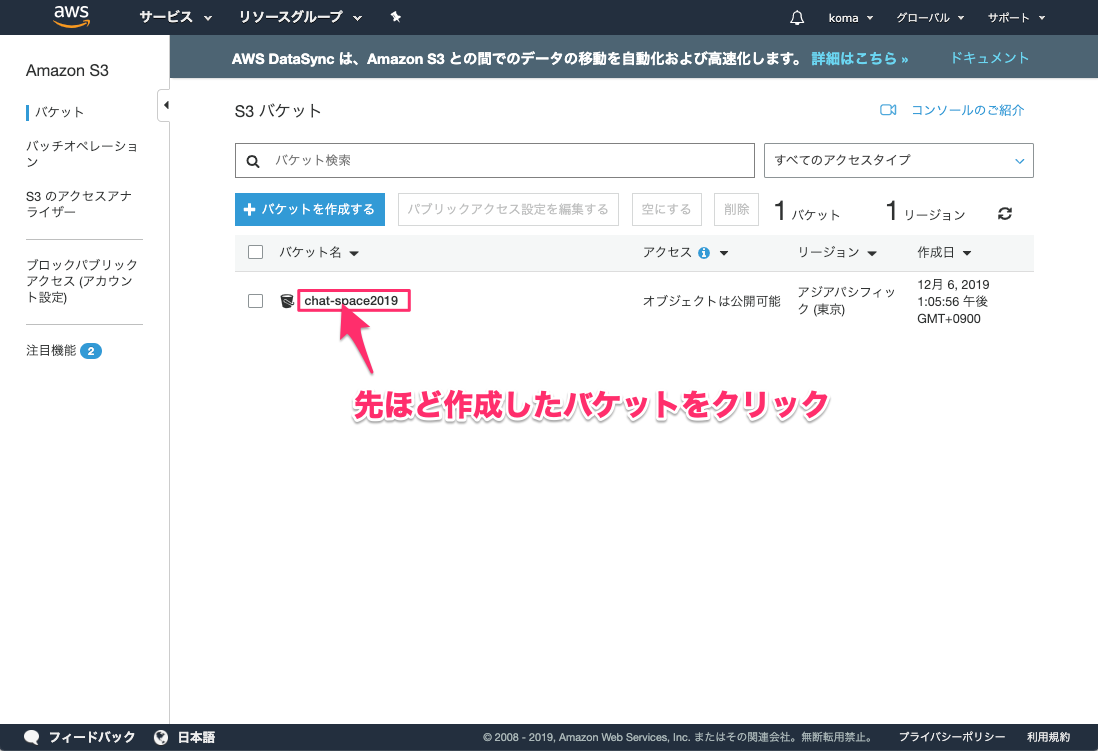Expand the サービス menu
The height and width of the screenshot is (751, 1098).
[176, 17]
